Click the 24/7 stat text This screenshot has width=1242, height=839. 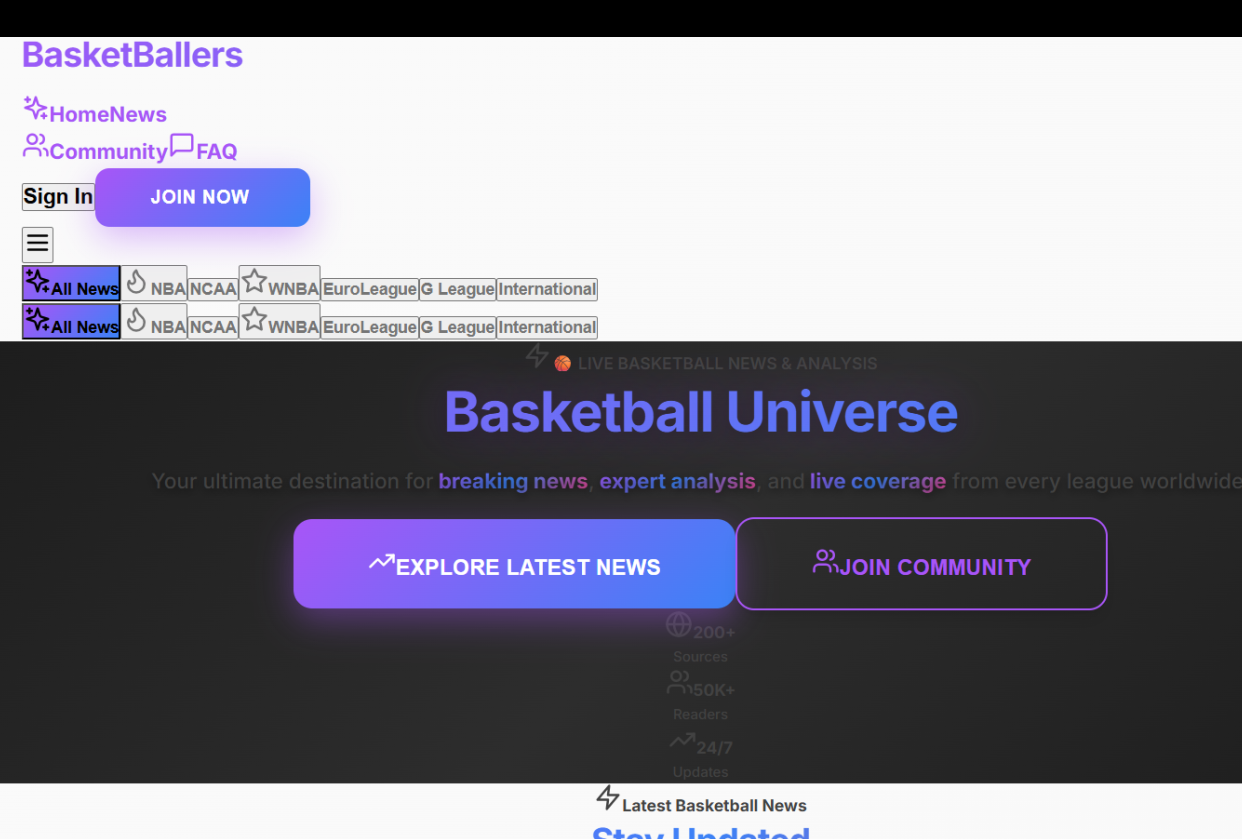(x=714, y=748)
